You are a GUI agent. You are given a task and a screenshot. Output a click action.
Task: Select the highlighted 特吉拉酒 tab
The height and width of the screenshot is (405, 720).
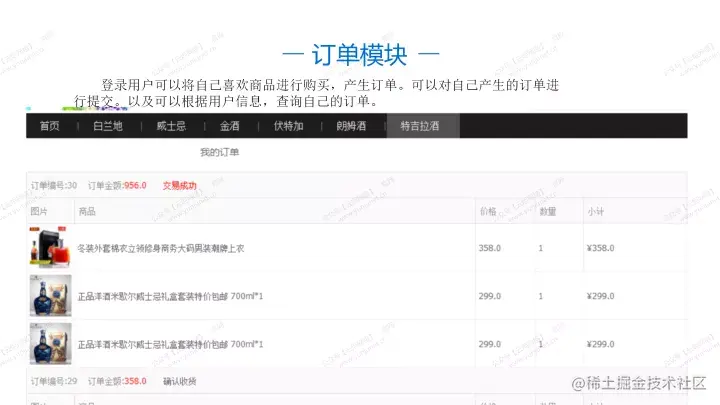(x=423, y=126)
